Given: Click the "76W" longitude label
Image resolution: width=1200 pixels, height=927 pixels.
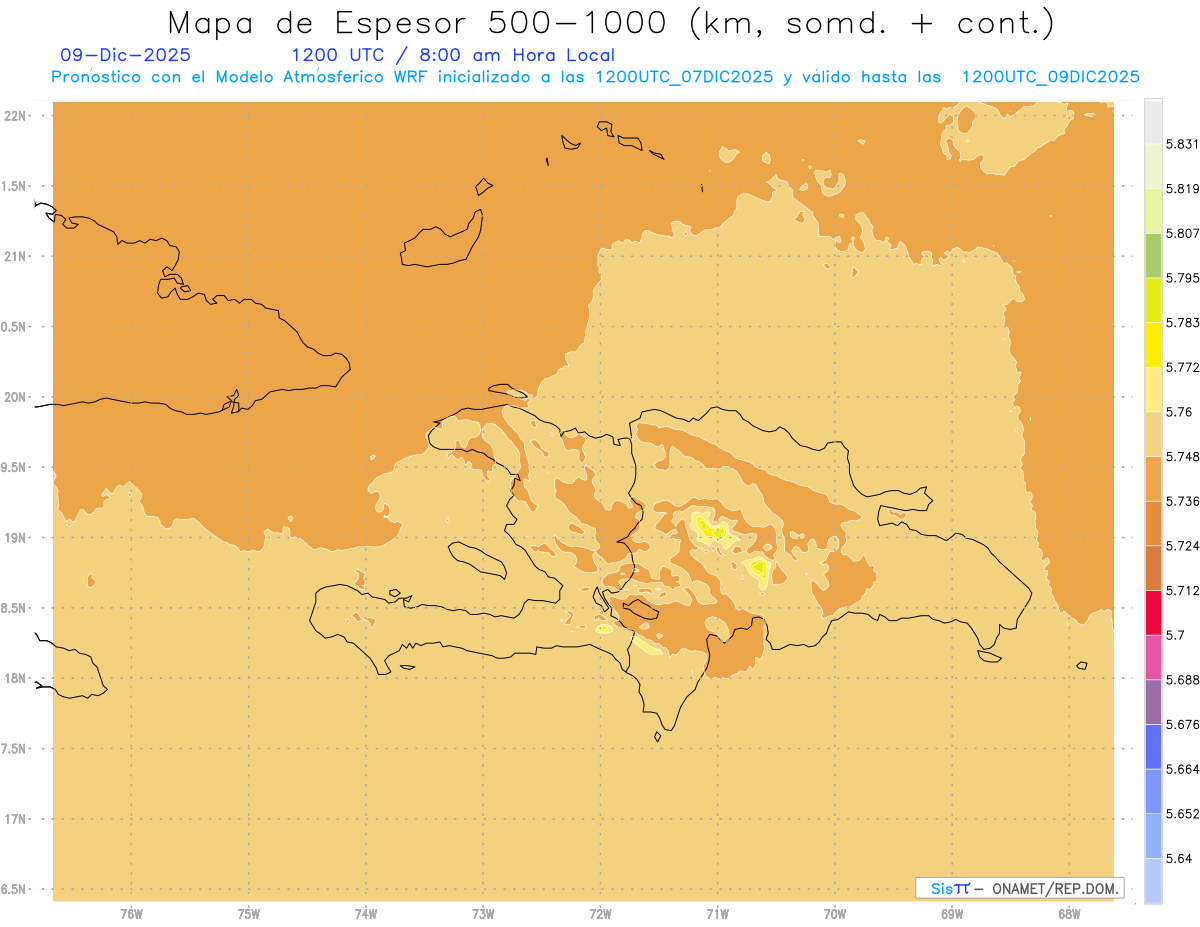Looking at the screenshot, I should click(131, 914).
